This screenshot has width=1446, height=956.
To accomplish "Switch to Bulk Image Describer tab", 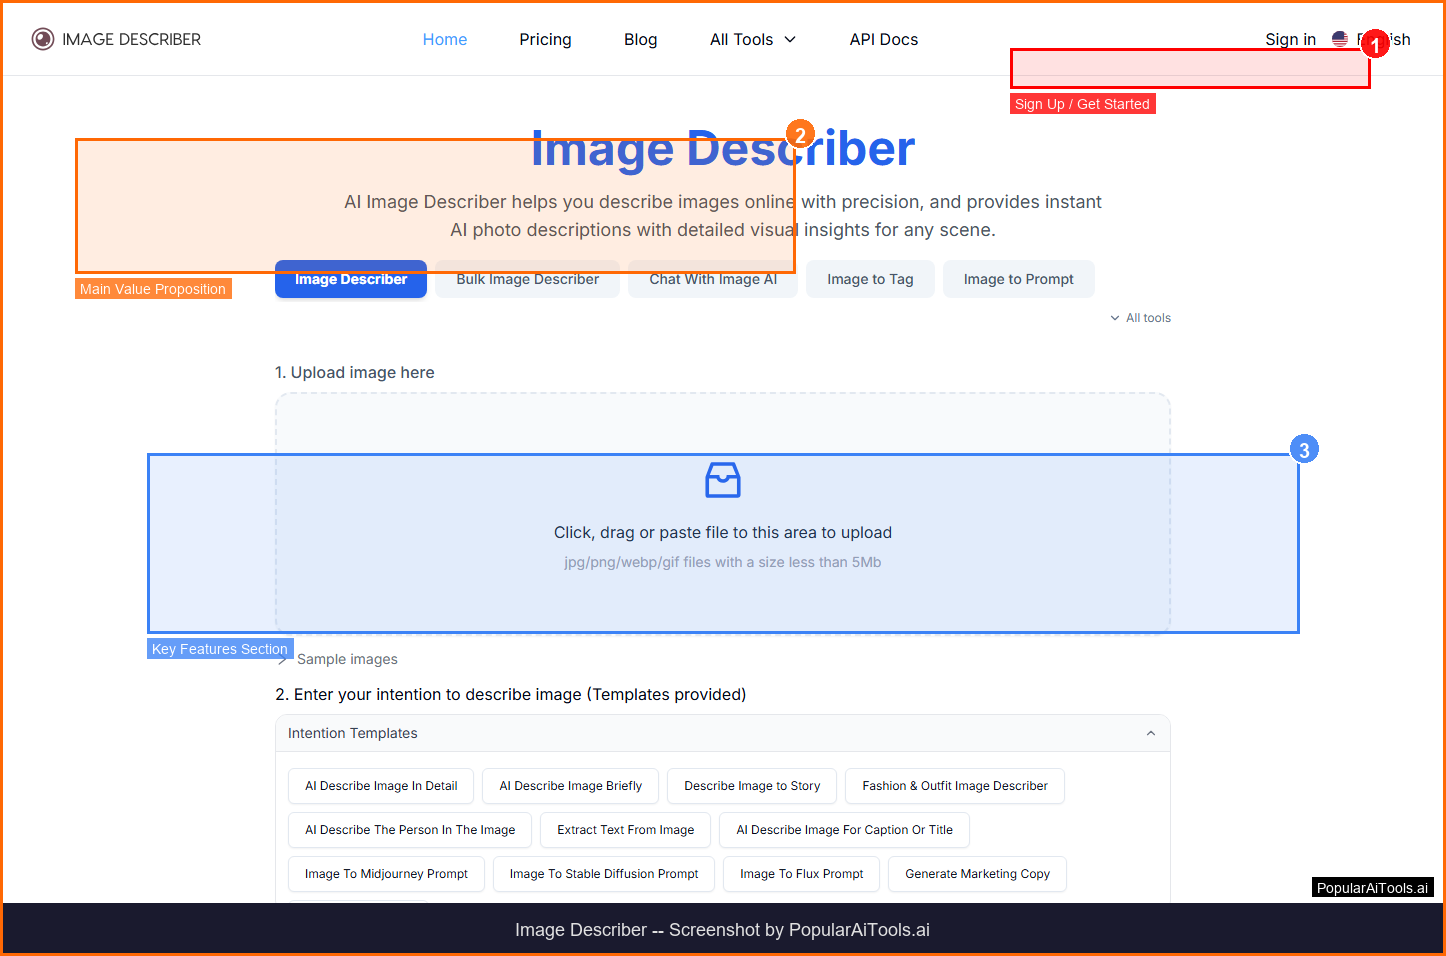I will pos(527,281).
